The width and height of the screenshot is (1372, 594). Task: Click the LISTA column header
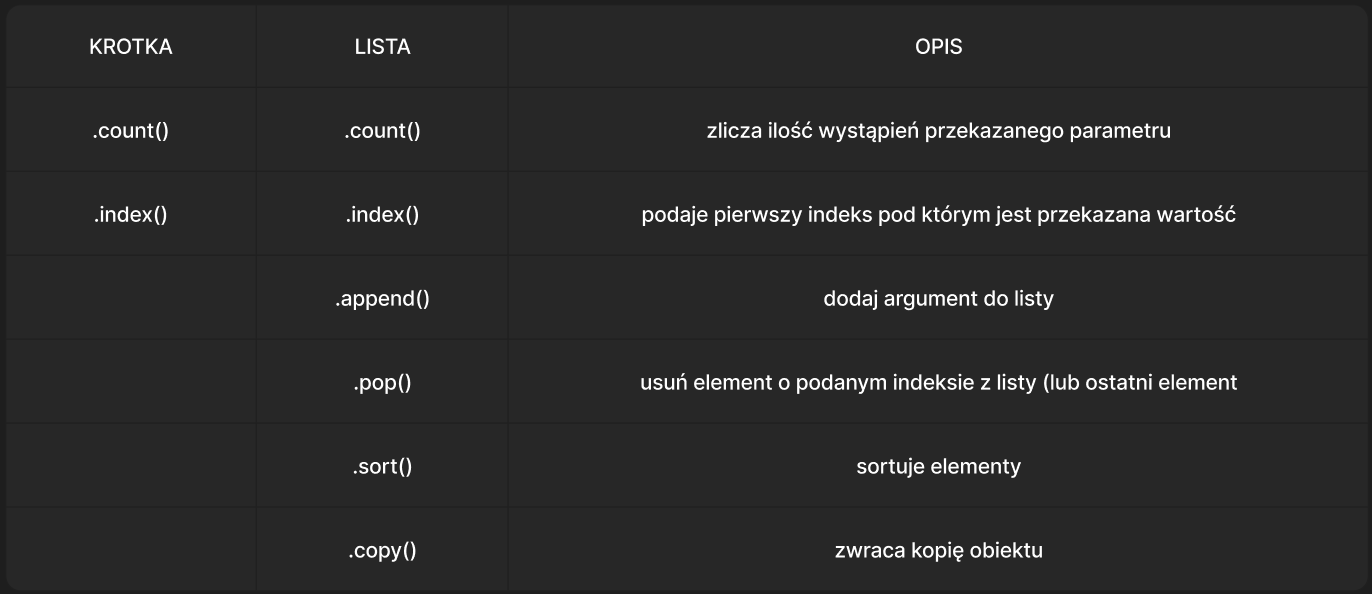pos(382,47)
